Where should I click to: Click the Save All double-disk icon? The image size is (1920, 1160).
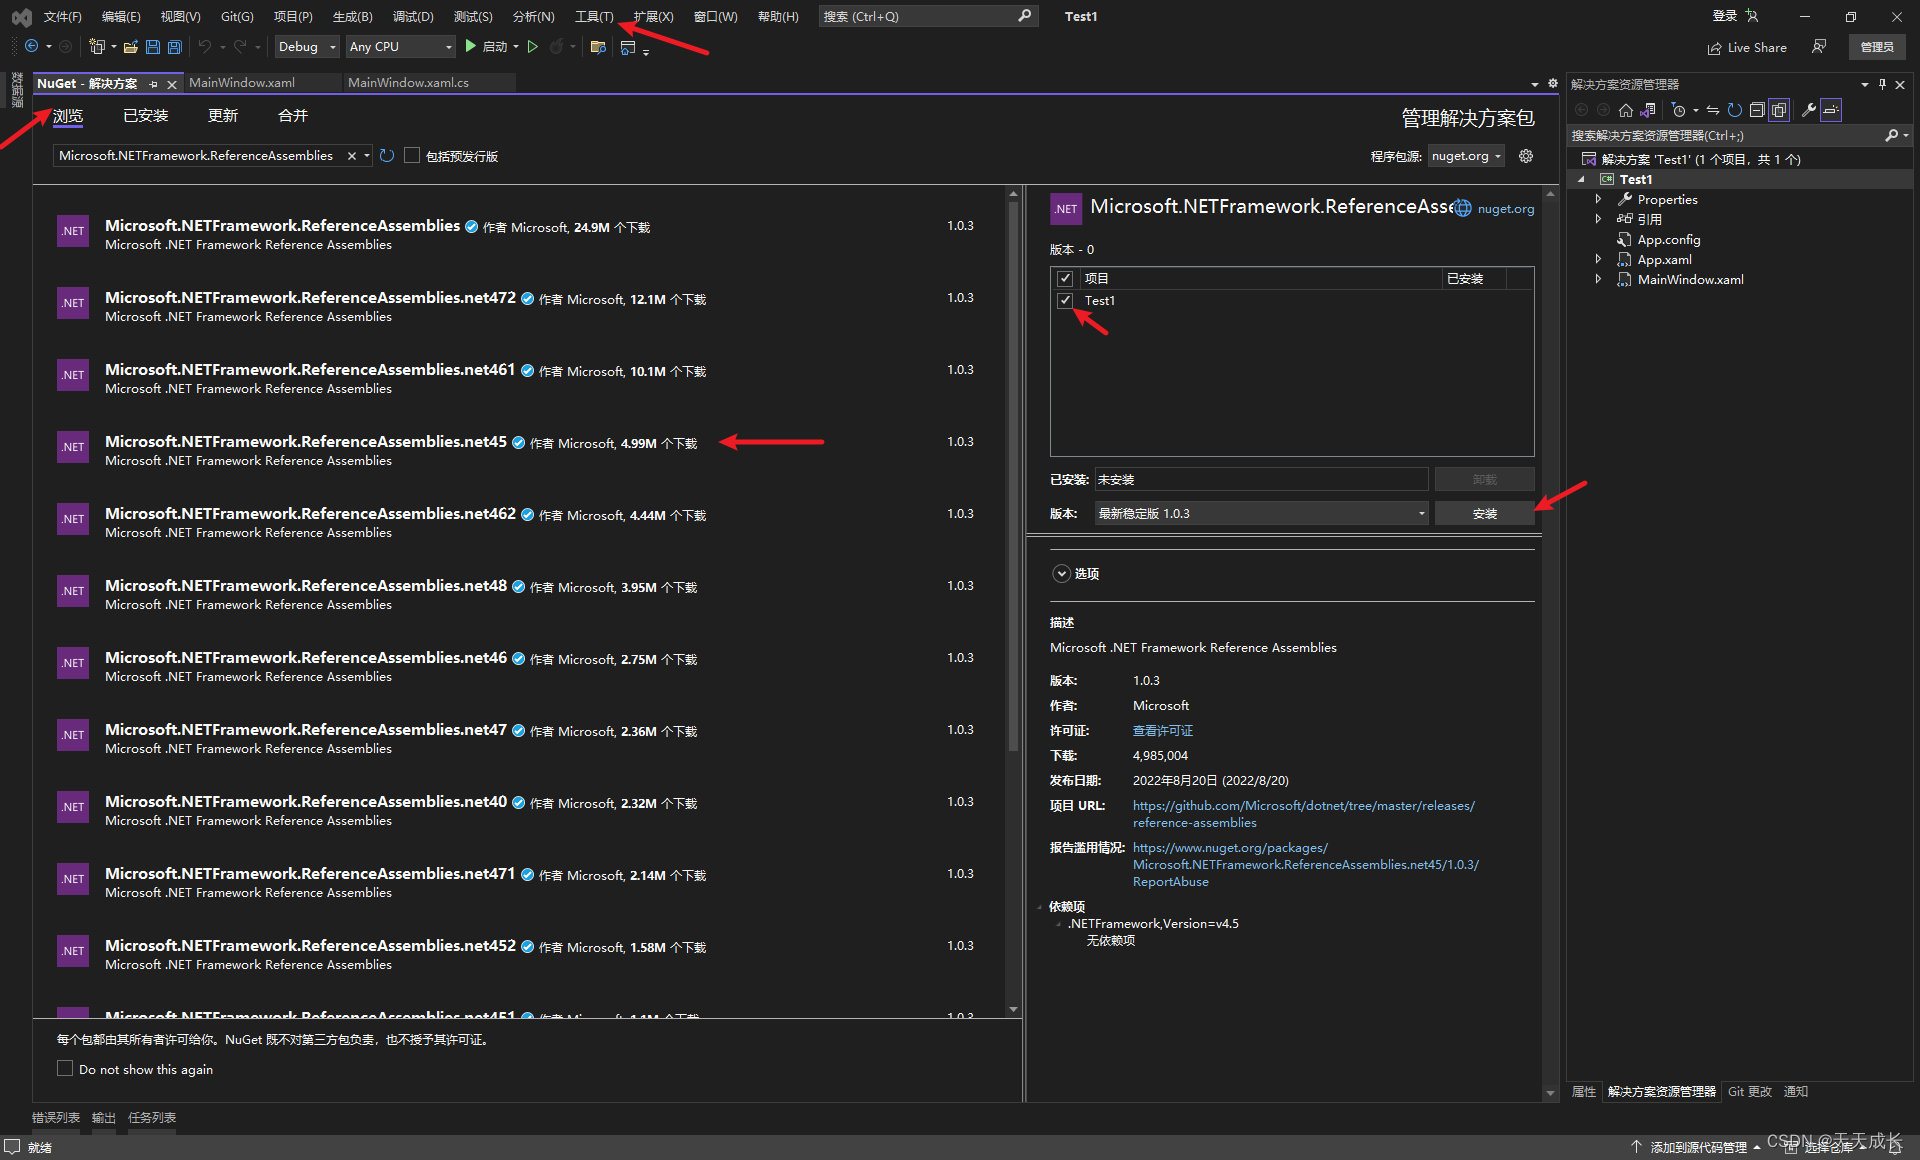click(175, 47)
